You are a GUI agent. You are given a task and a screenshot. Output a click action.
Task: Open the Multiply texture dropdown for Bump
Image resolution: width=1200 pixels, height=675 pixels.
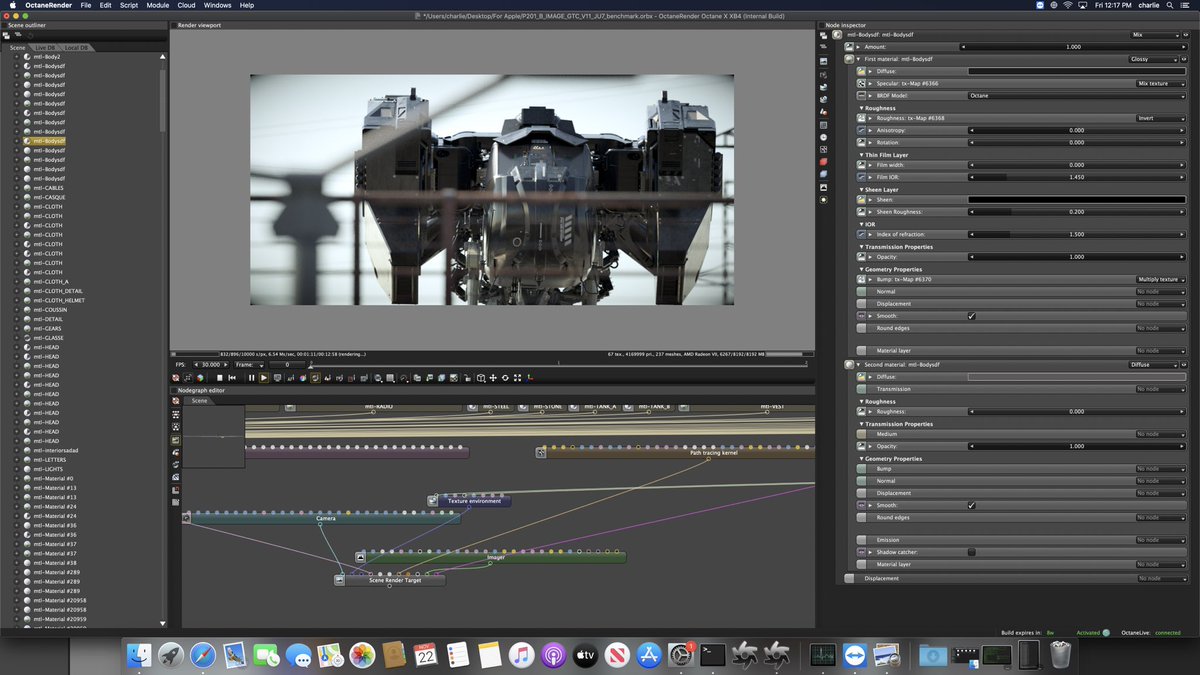[1160, 279]
